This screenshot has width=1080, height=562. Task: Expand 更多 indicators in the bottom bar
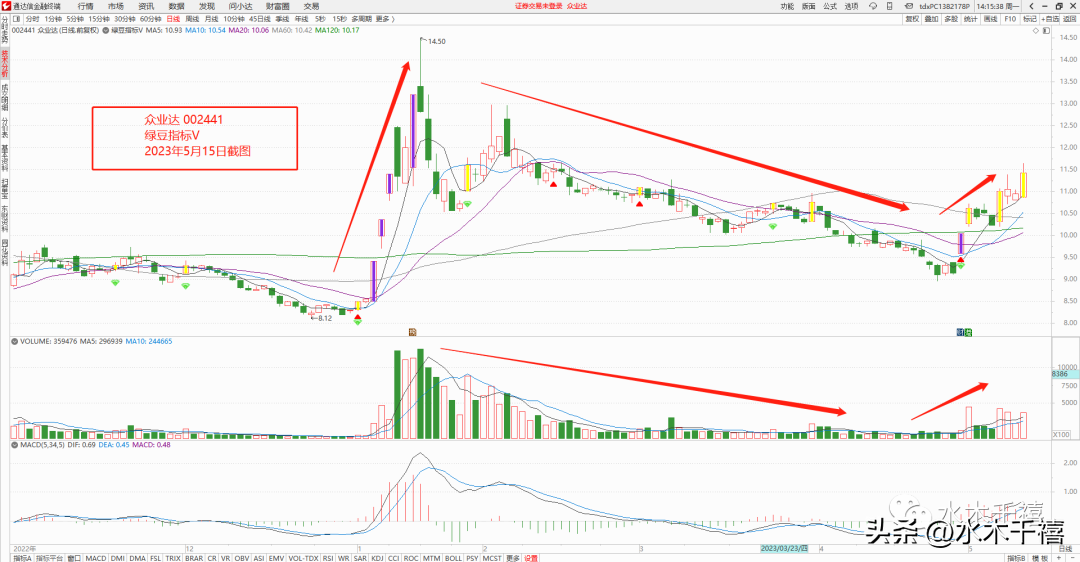coord(512,558)
